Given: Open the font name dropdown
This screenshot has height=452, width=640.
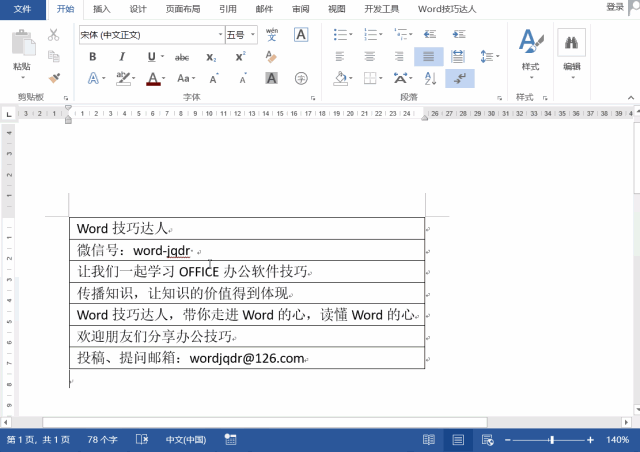Looking at the screenshot, I should tap(220, 35).
